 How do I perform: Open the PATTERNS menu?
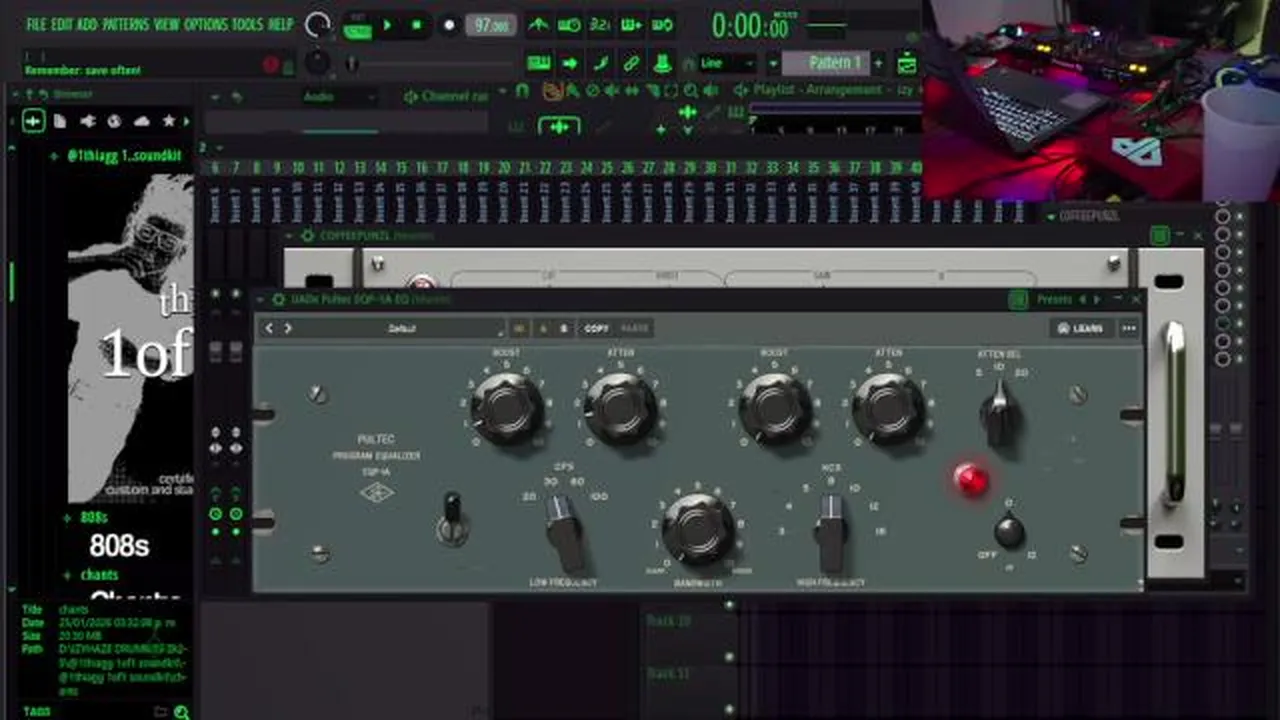tap(126, 24)
